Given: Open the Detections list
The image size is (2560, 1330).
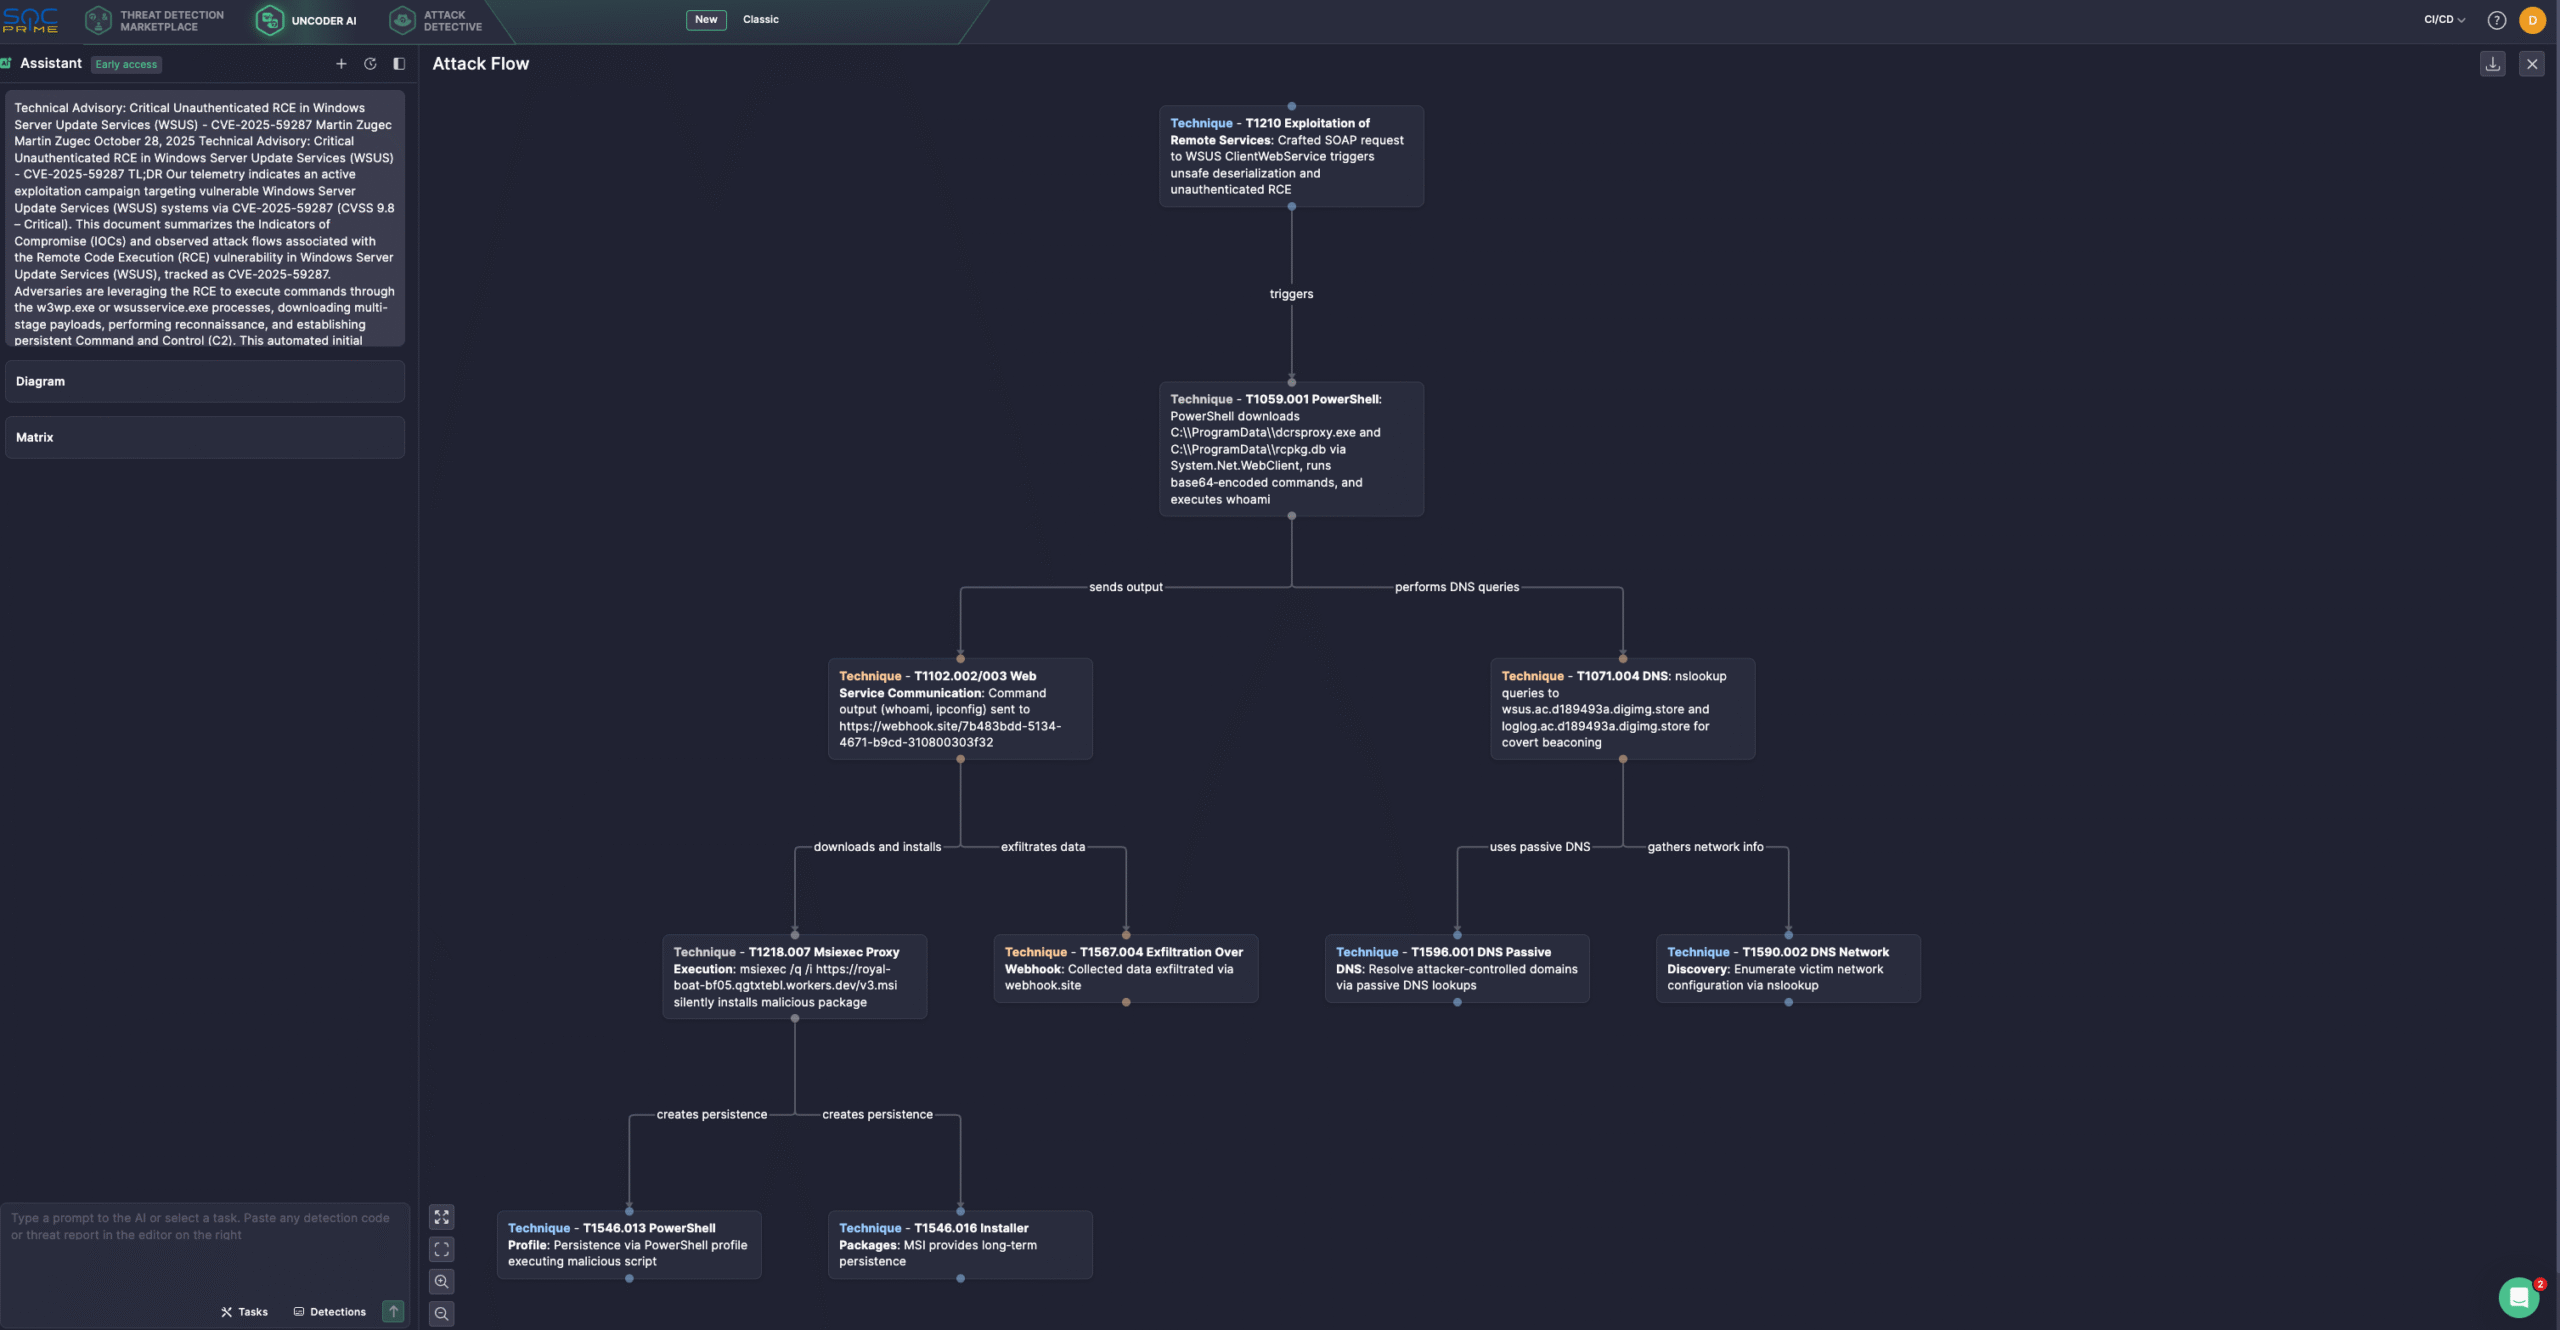Looking at the screenshot, I should coord(330,1311).
